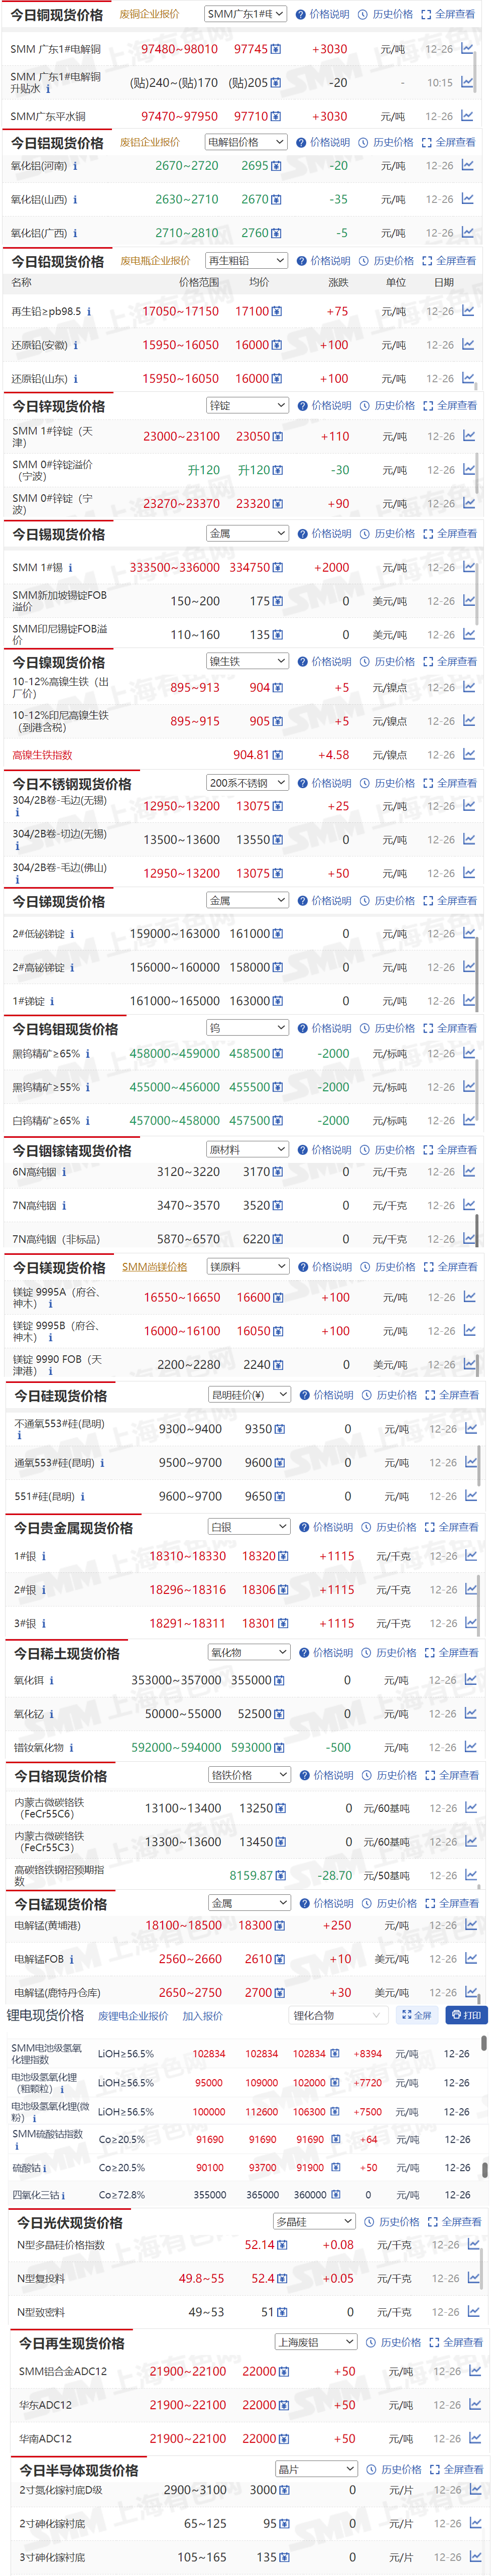Open the SMM尚镁价格 link

154,1267
